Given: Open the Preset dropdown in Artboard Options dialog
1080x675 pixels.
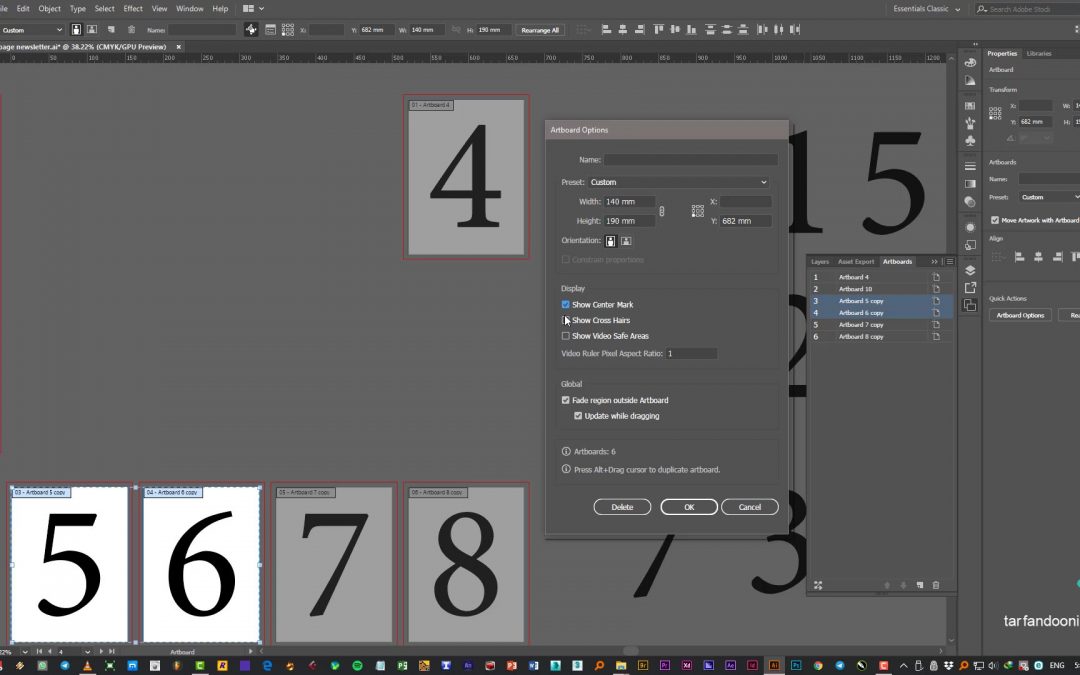Looking at the screenshot, I should click(678, 183).
